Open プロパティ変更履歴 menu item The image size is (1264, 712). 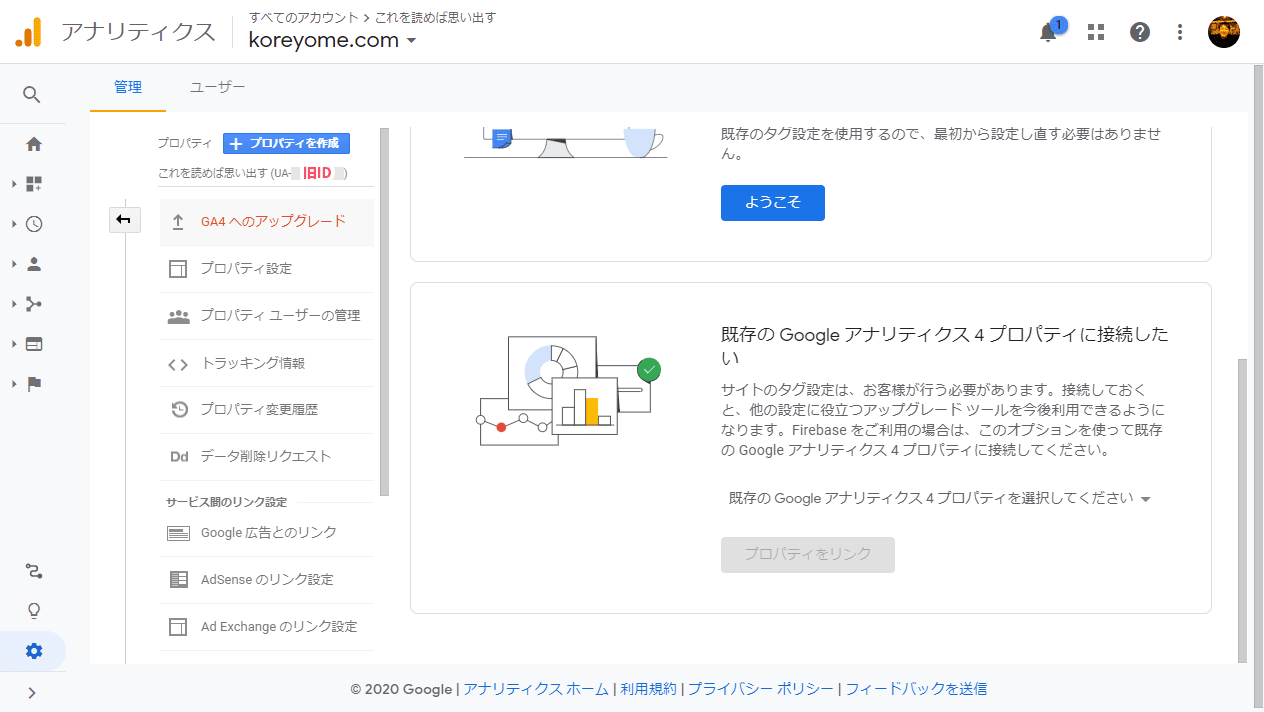point(267,409)
